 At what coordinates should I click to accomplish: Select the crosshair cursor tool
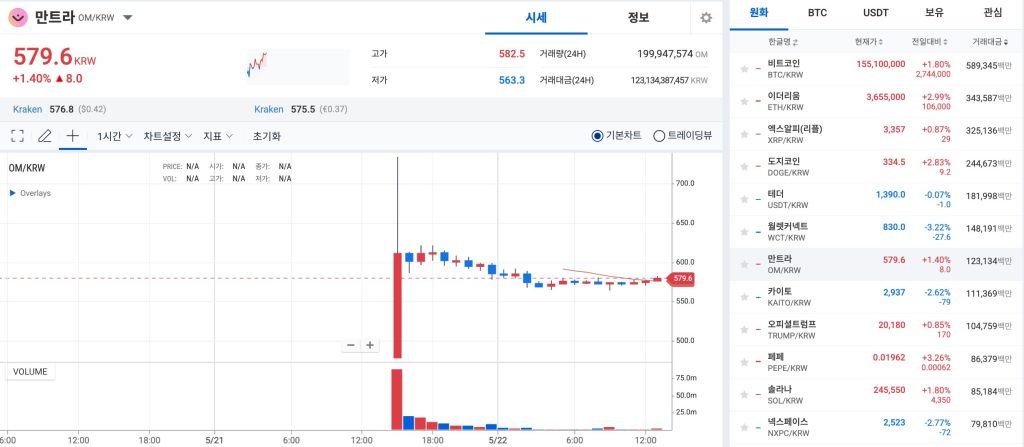(72, 136)
